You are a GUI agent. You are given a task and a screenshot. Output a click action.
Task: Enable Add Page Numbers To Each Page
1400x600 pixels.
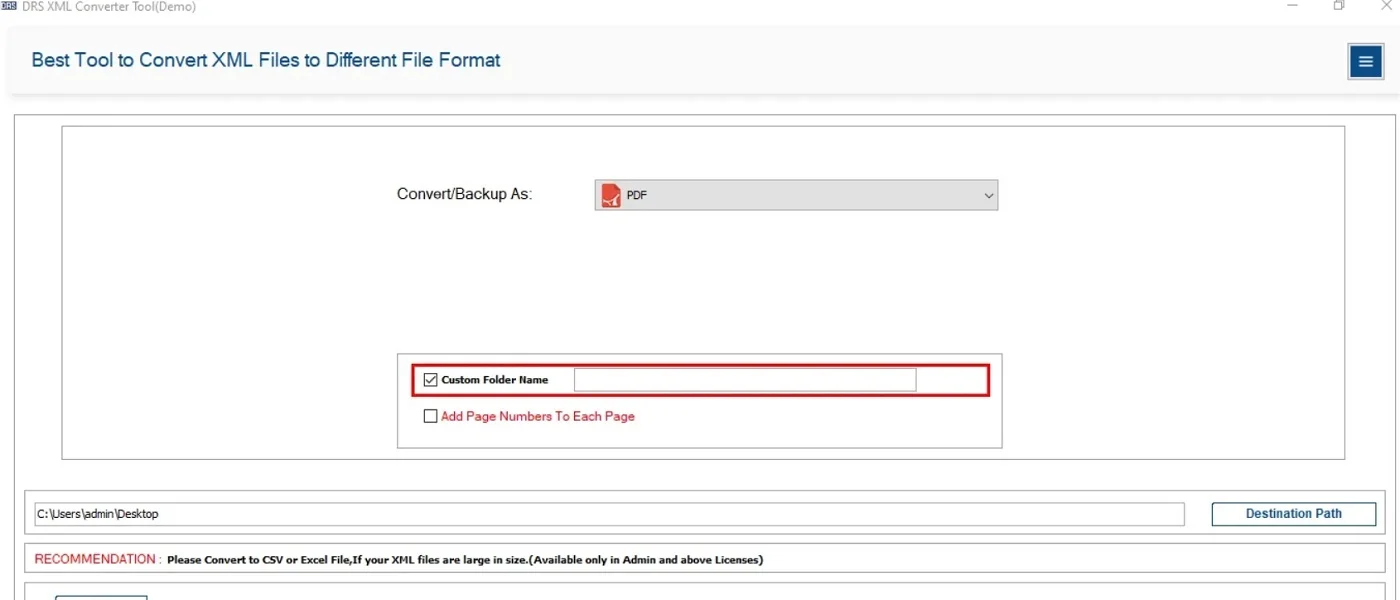coord(431,416)
